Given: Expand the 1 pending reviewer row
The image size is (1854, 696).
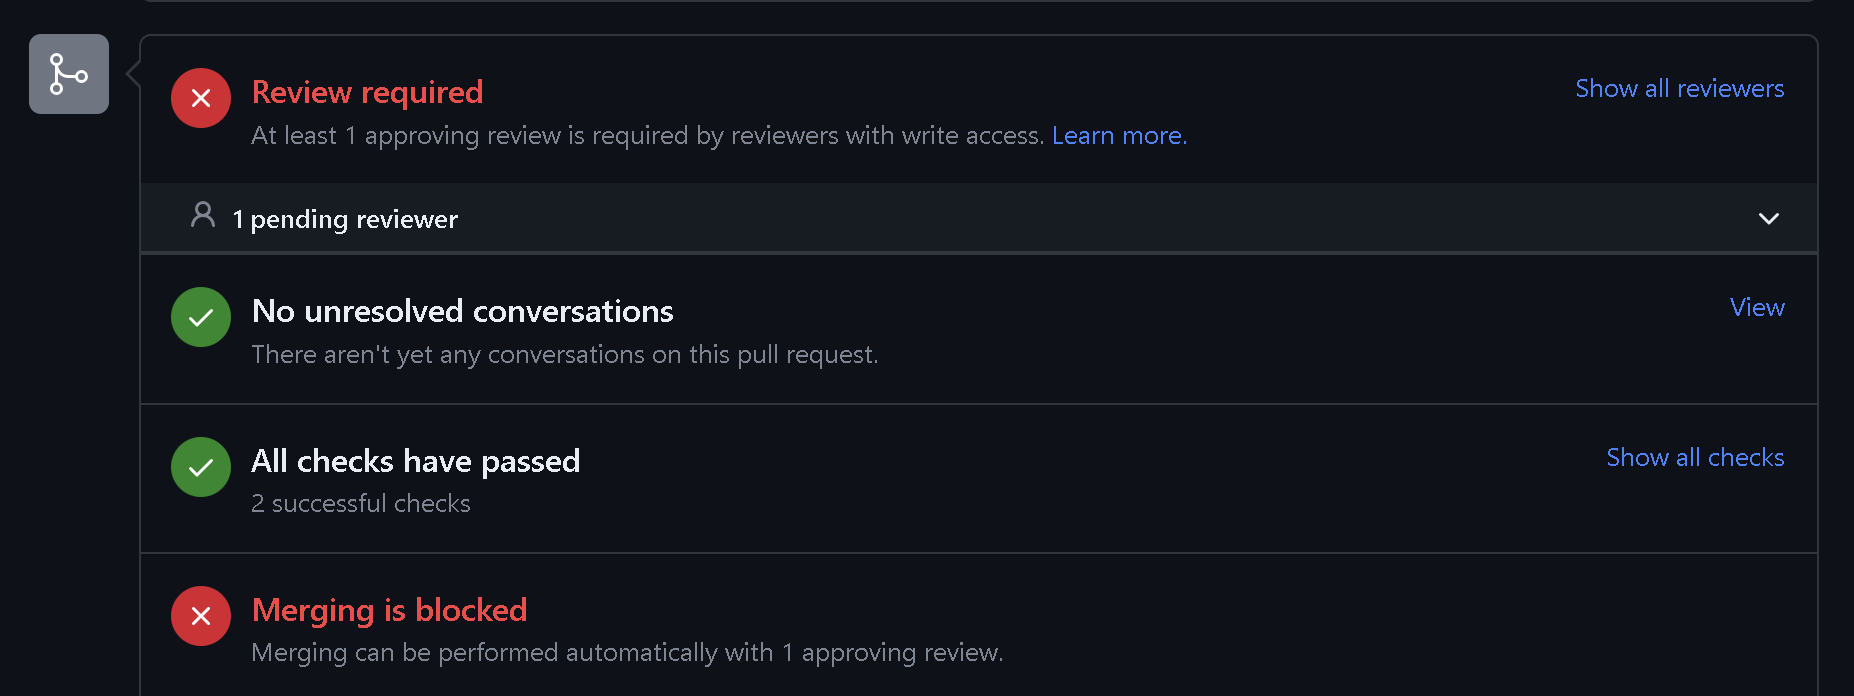Looking at the screenshot, I should 979,218.
